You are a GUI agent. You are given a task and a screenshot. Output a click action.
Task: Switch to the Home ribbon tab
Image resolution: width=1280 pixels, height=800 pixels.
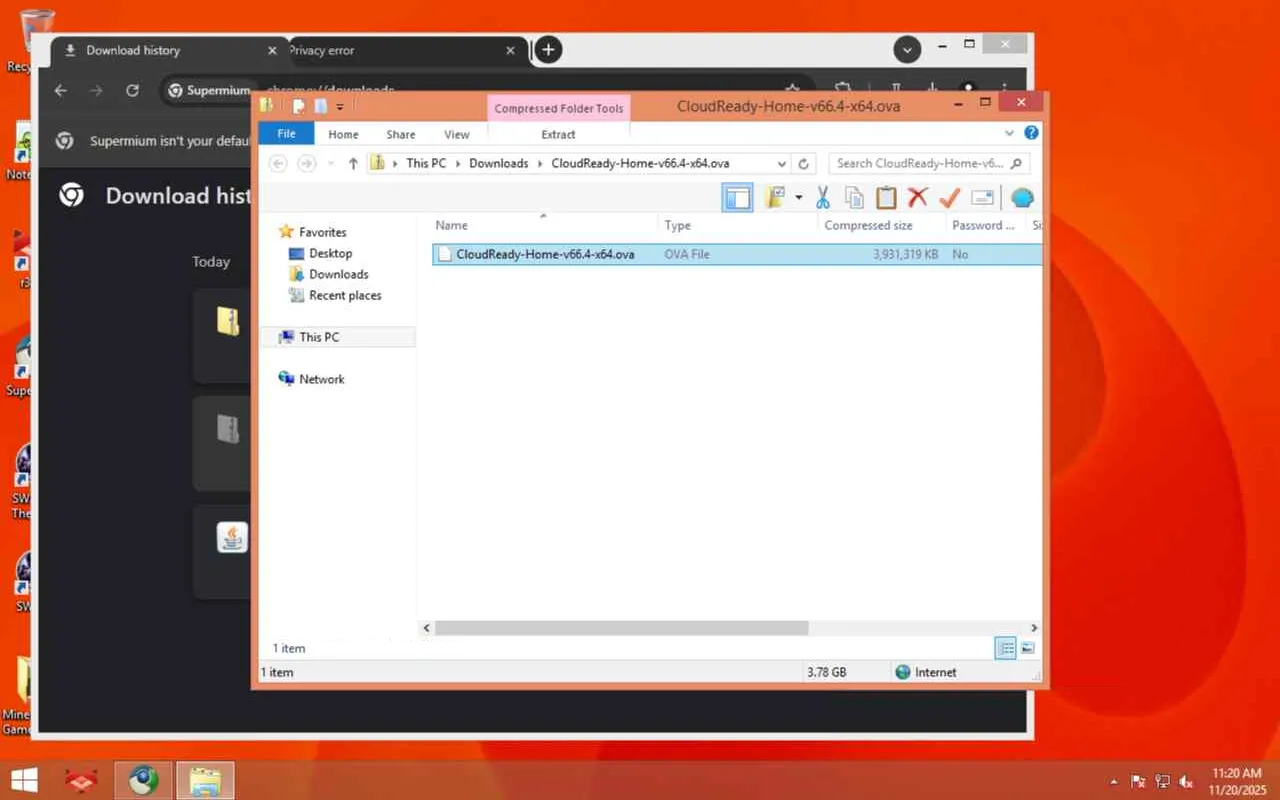[343, 134]
